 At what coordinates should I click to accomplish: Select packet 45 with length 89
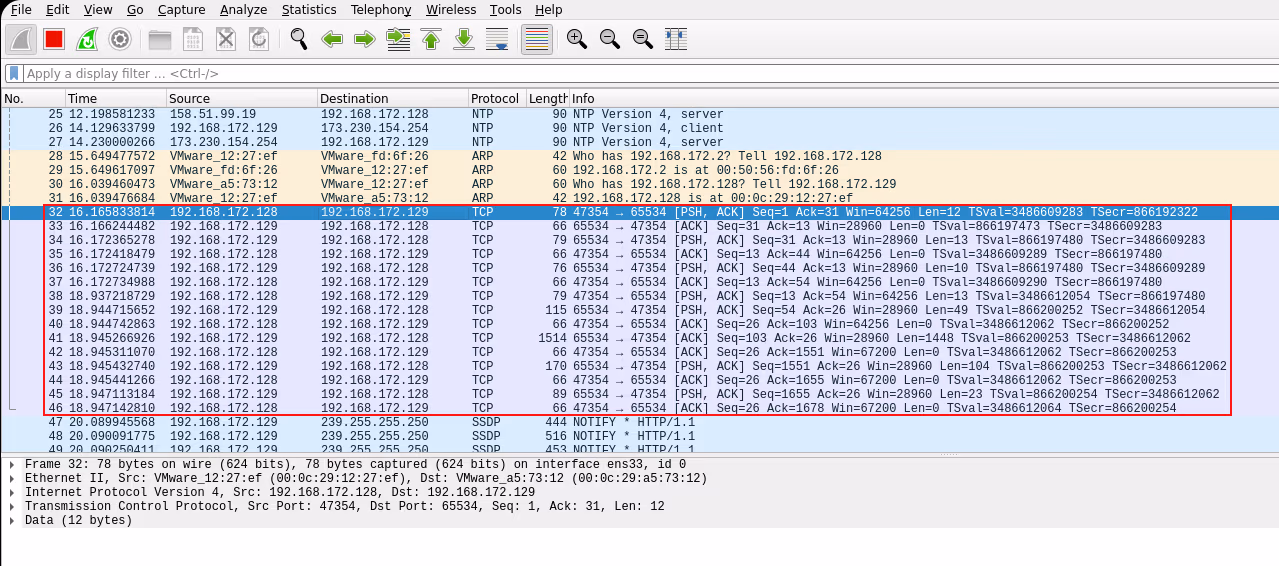pos(640,394)
